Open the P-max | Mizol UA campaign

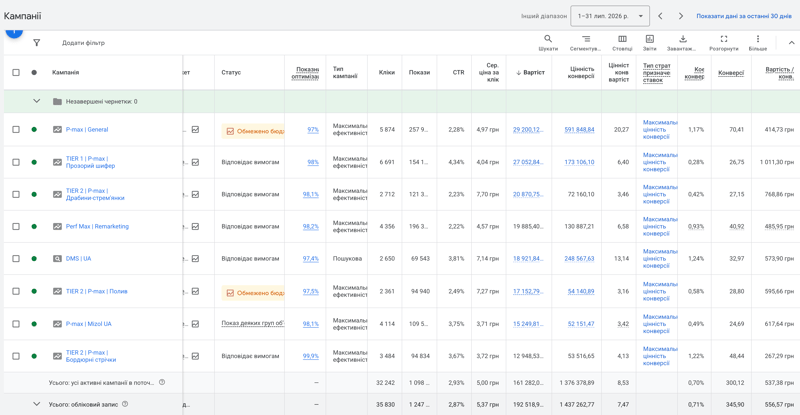88,324
